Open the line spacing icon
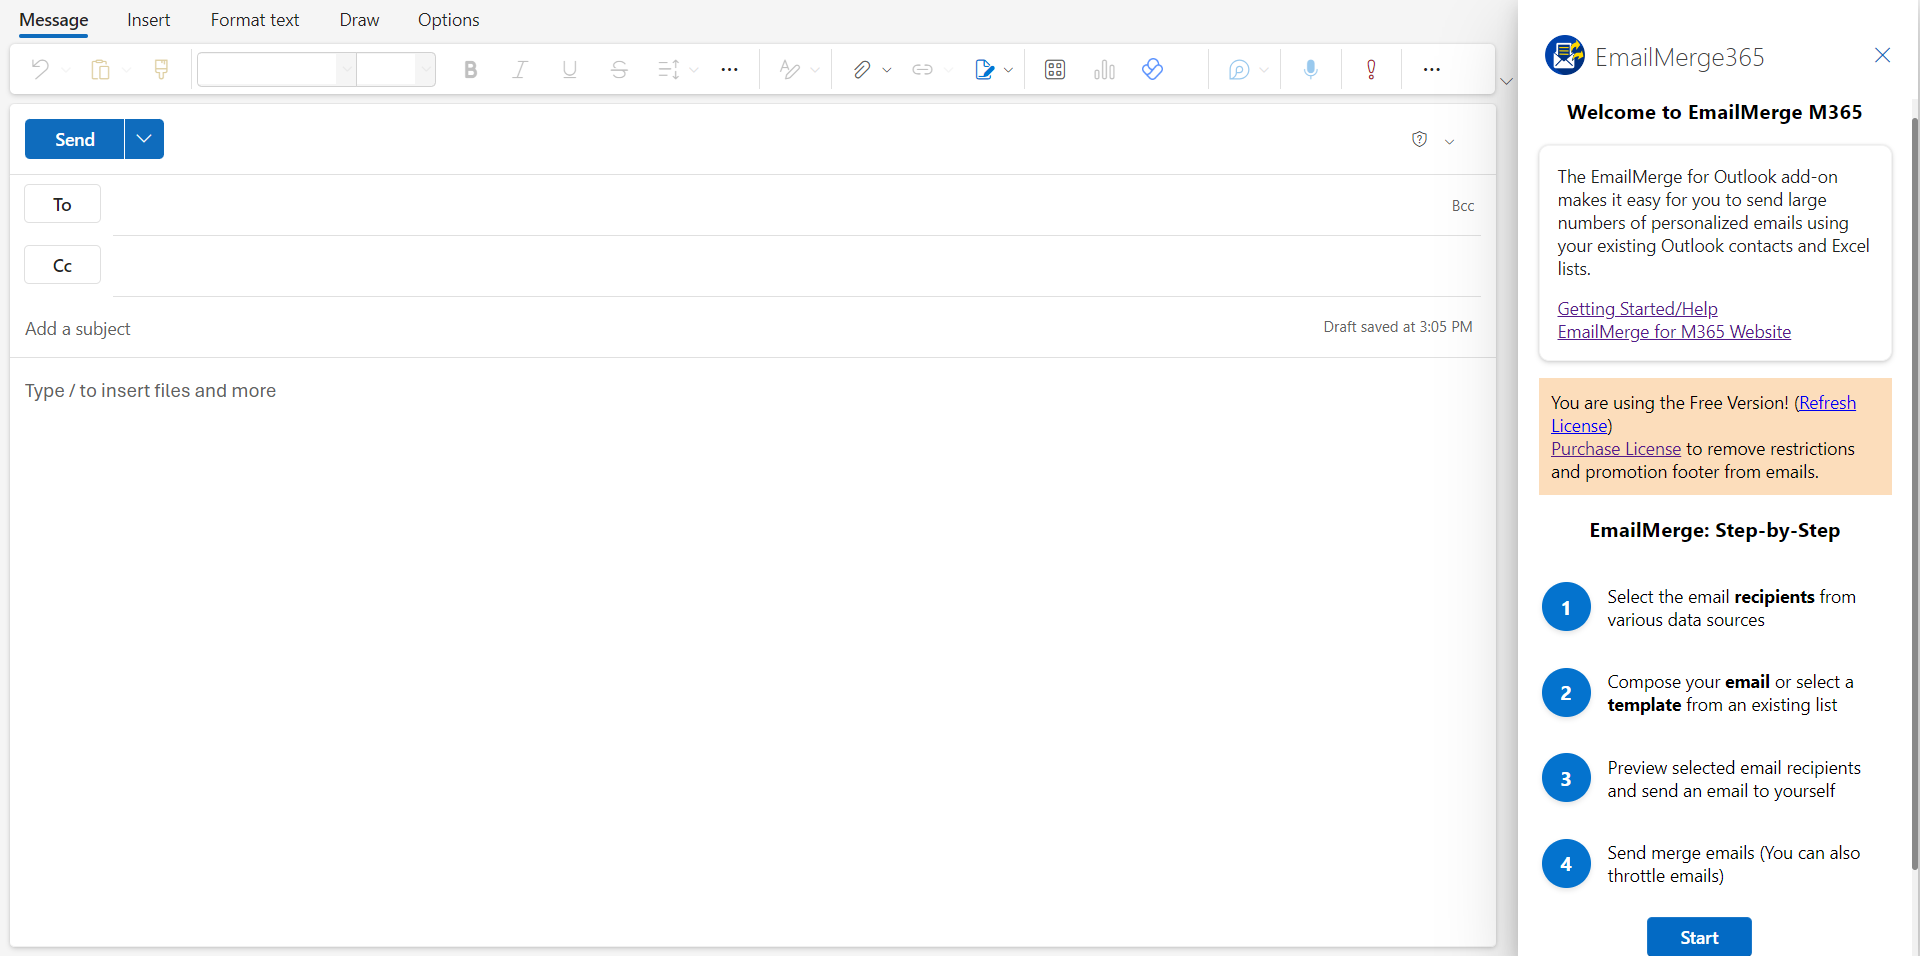The width and height of the screenshot is (1920, 956). coord(668,69)
